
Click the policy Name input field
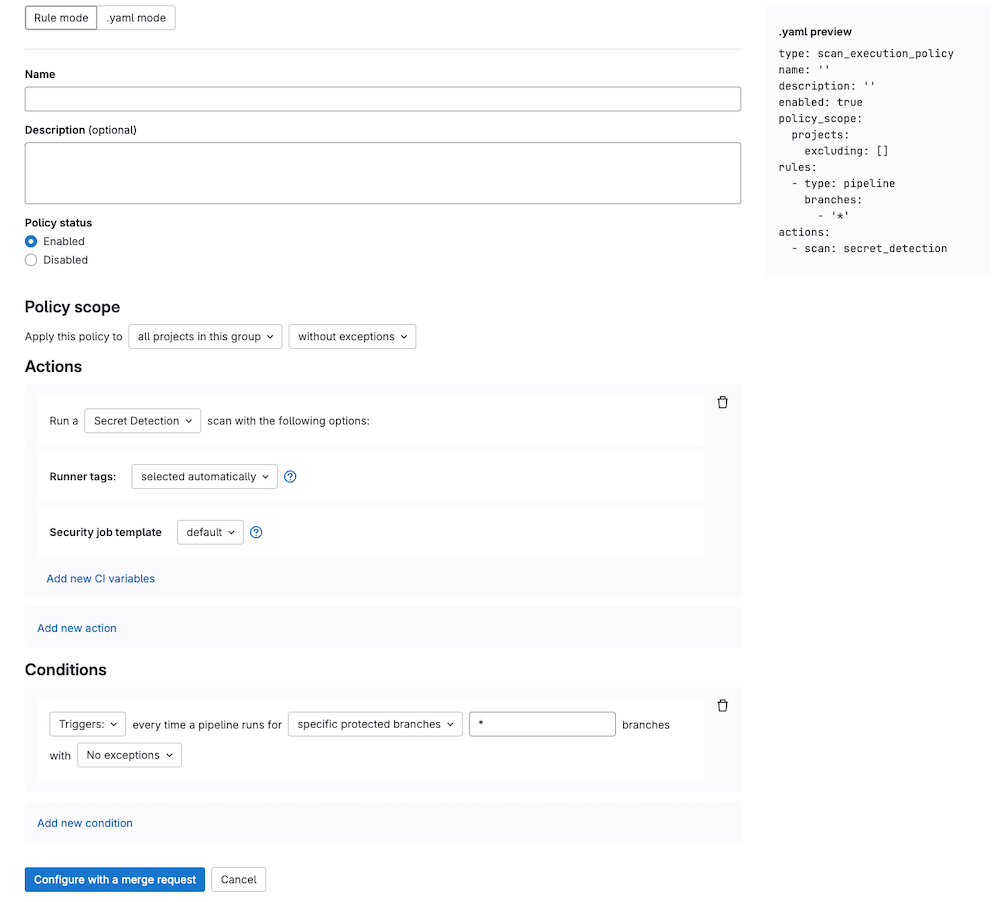(x=383, y=98)
